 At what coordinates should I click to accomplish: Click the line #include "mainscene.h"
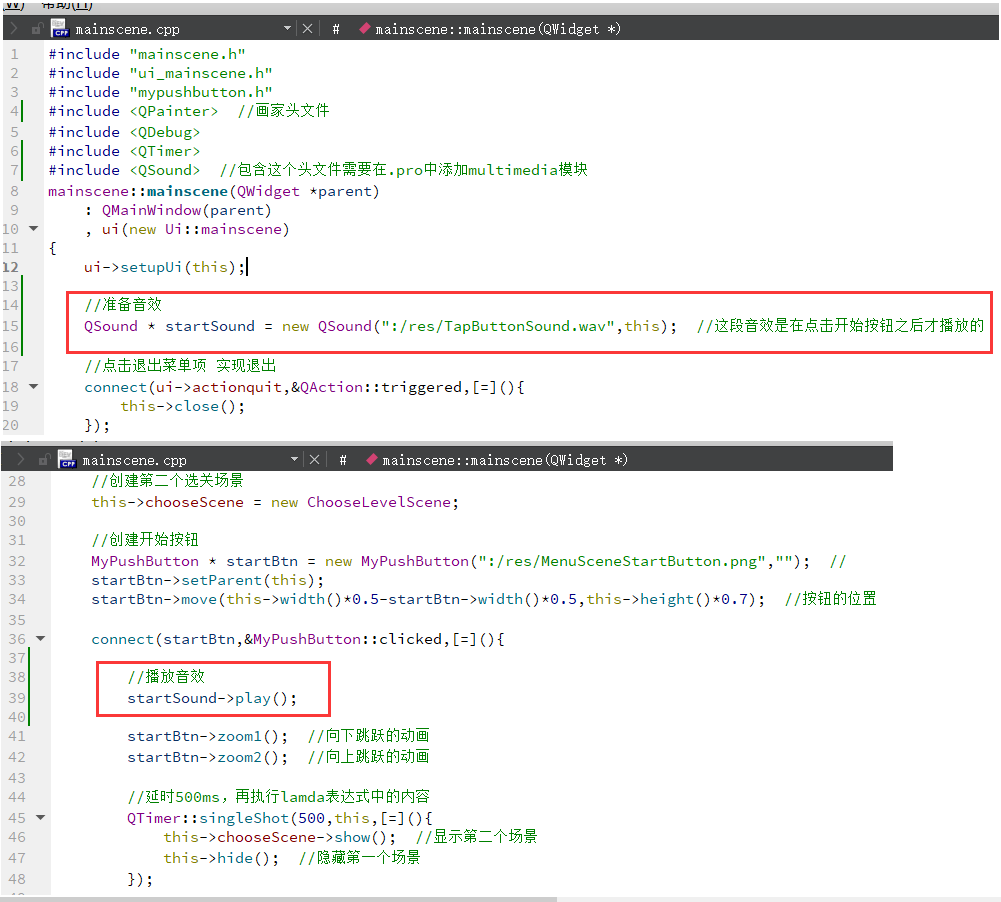(147, 54)
